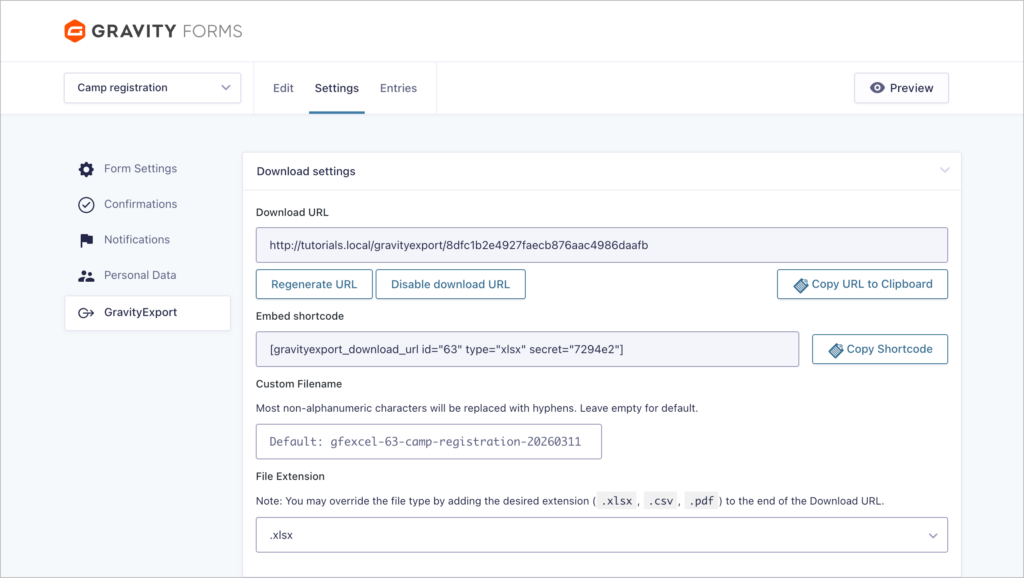This screenshot has width=1024, height=578.
Task: Click clipboard icon in Copy URL button
Action: point(801,285)
